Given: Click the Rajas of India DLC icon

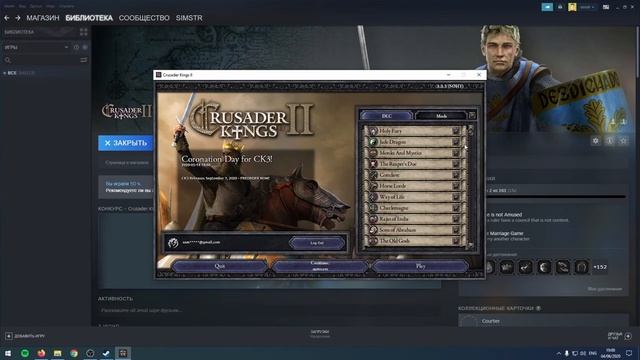Looking at the screenshot, I should click(373, 219).
